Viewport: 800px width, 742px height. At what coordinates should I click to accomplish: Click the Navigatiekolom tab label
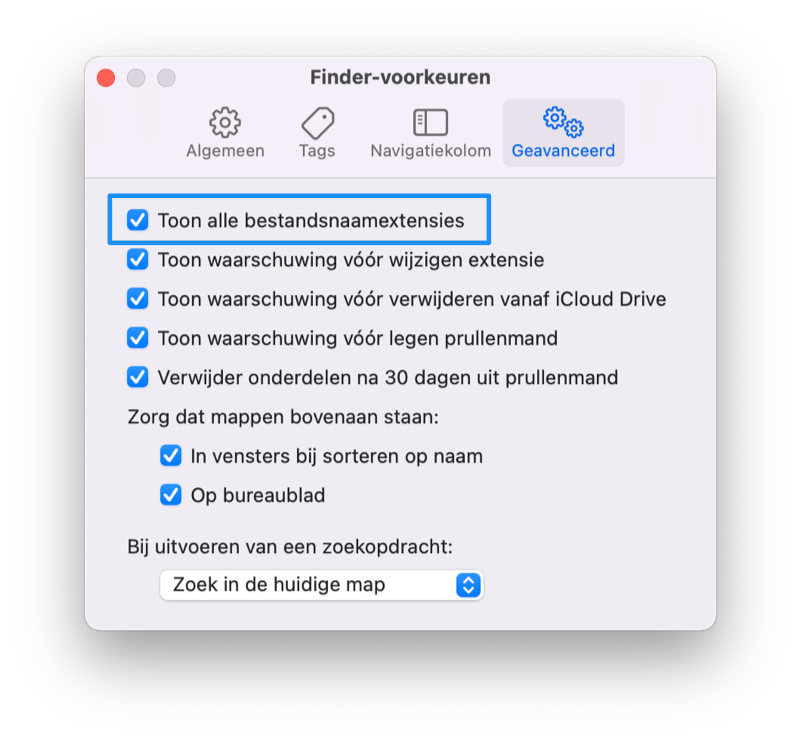[431, 151]
